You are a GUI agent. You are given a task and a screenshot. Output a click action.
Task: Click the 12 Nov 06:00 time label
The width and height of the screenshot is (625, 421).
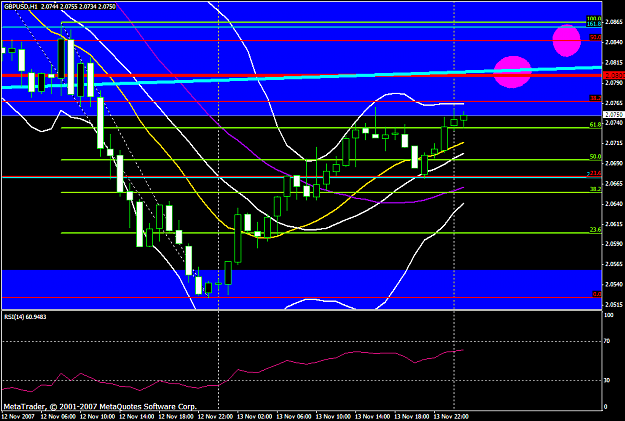point(58,417)
